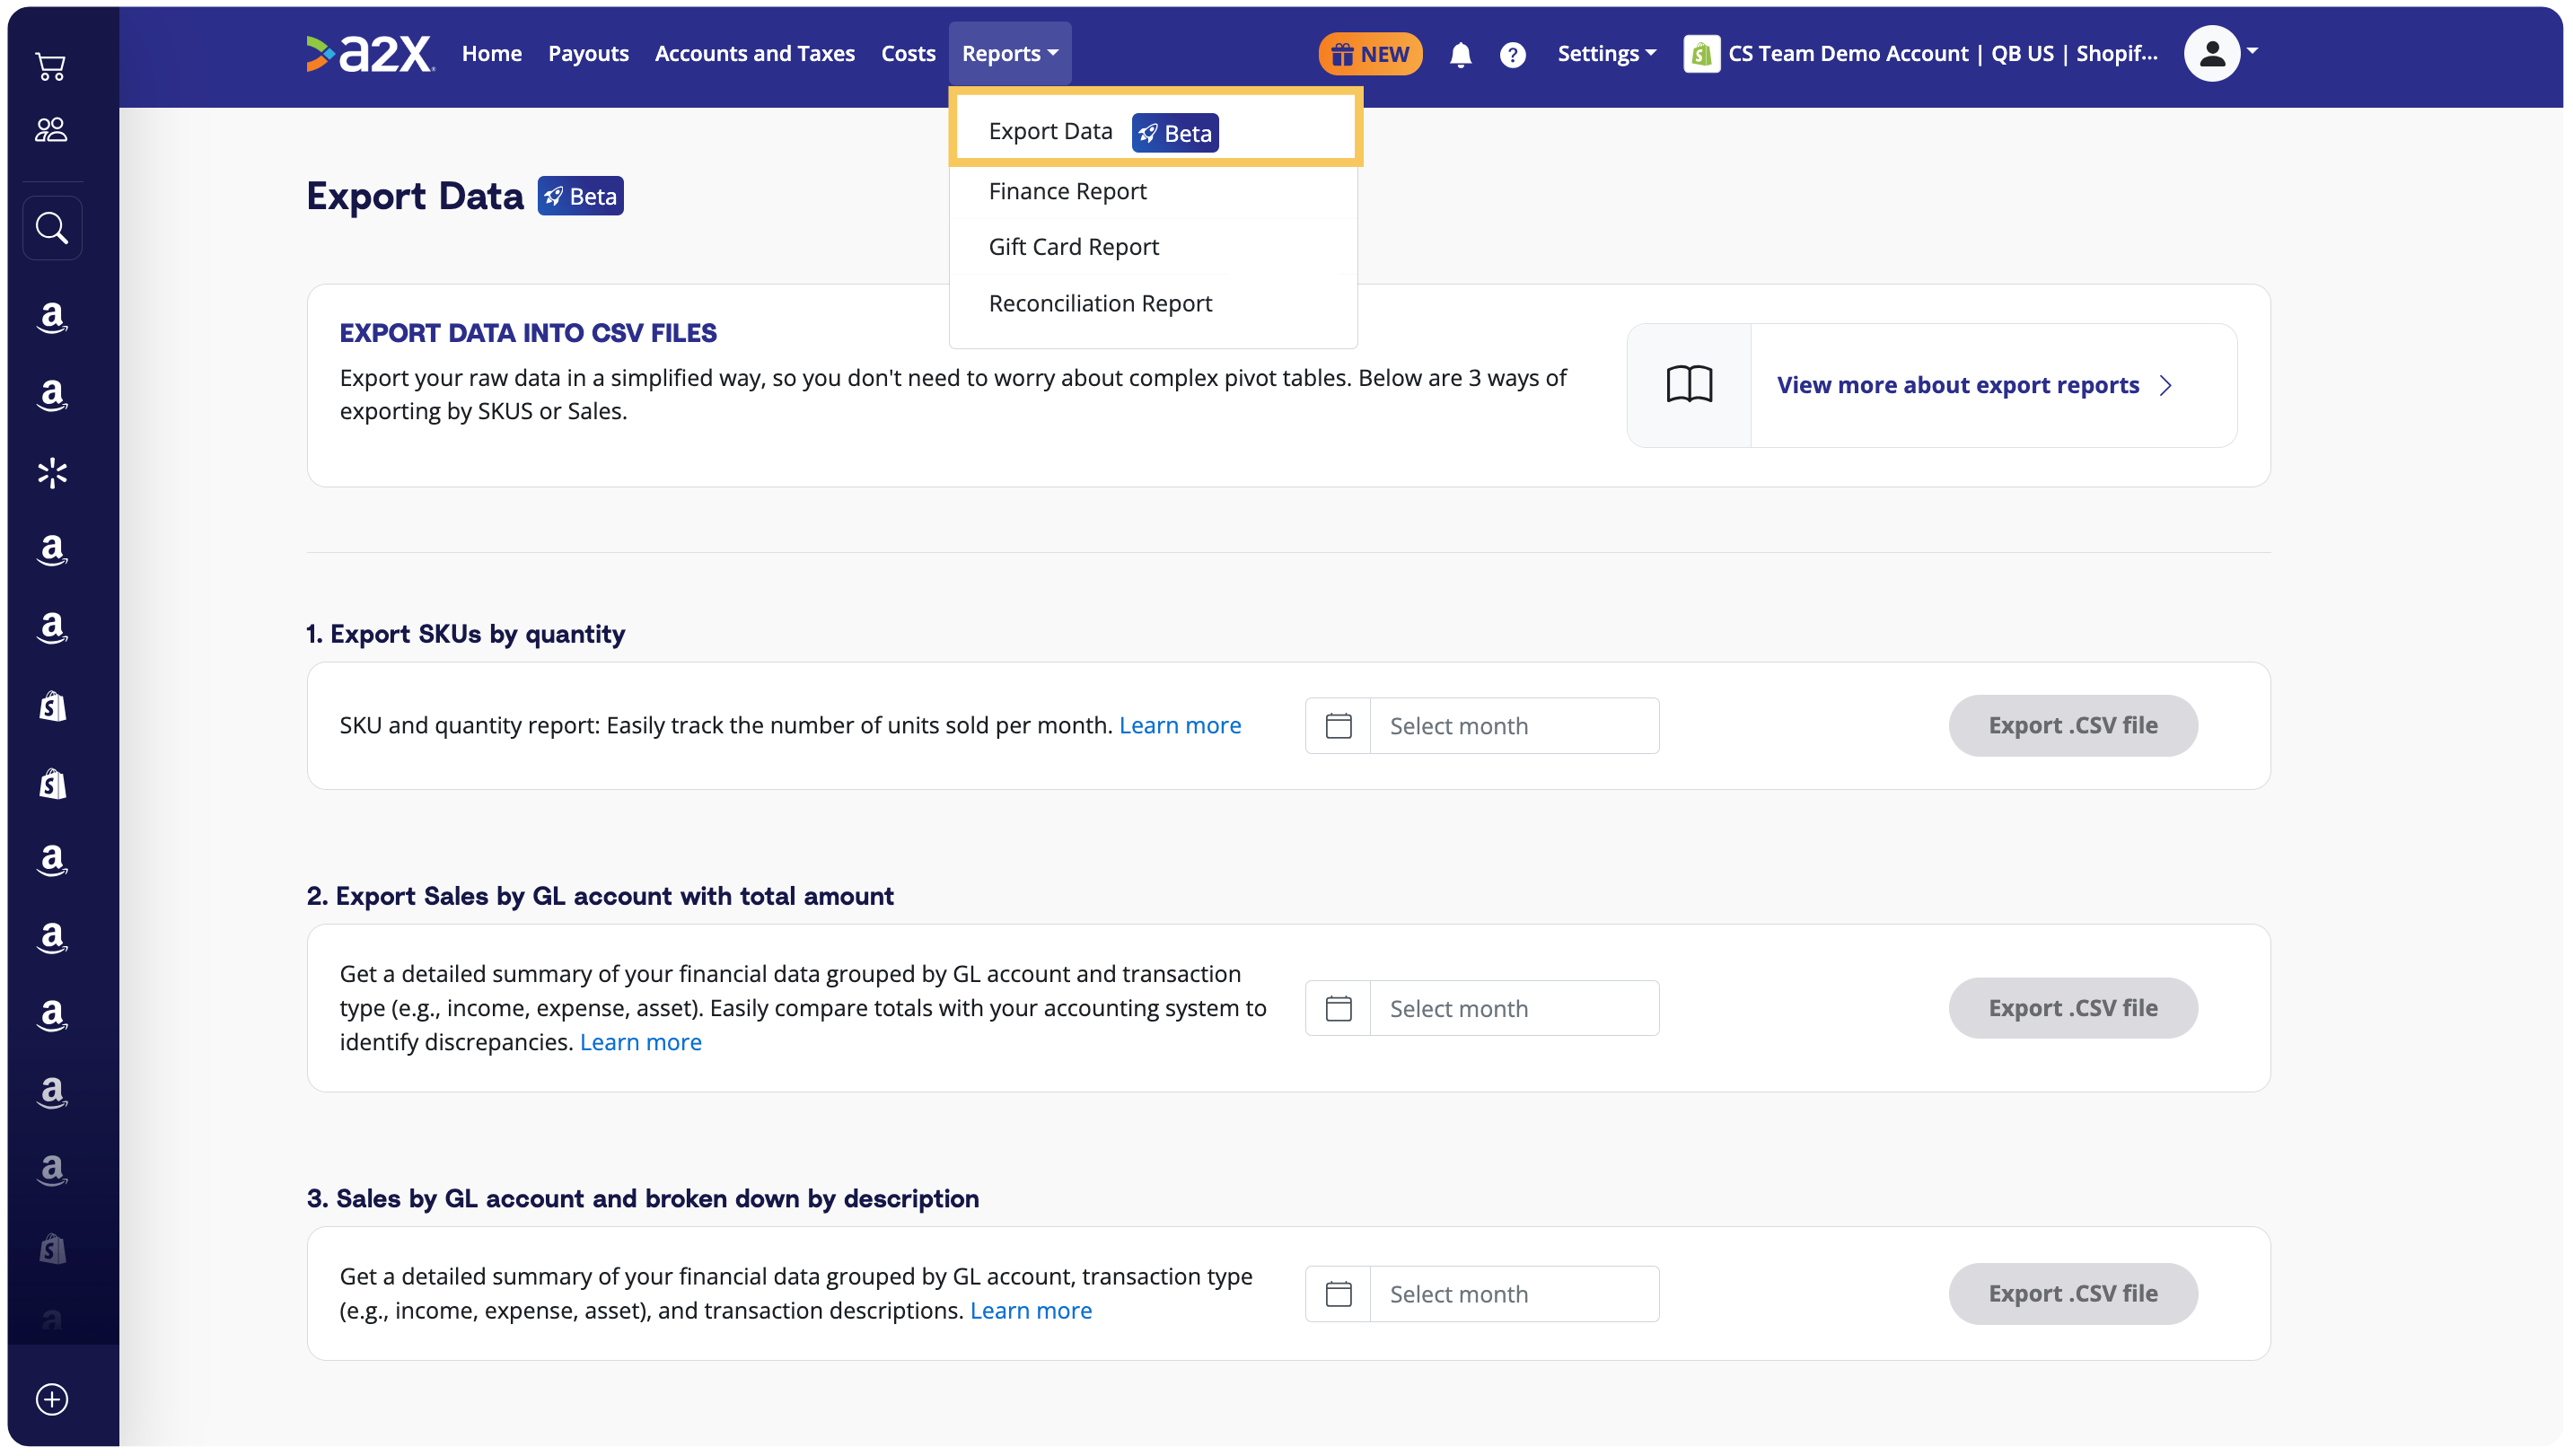Expand the Settings dropdown
The width and height of the screenshot is (2573, 1456).
coord(1606,54)
